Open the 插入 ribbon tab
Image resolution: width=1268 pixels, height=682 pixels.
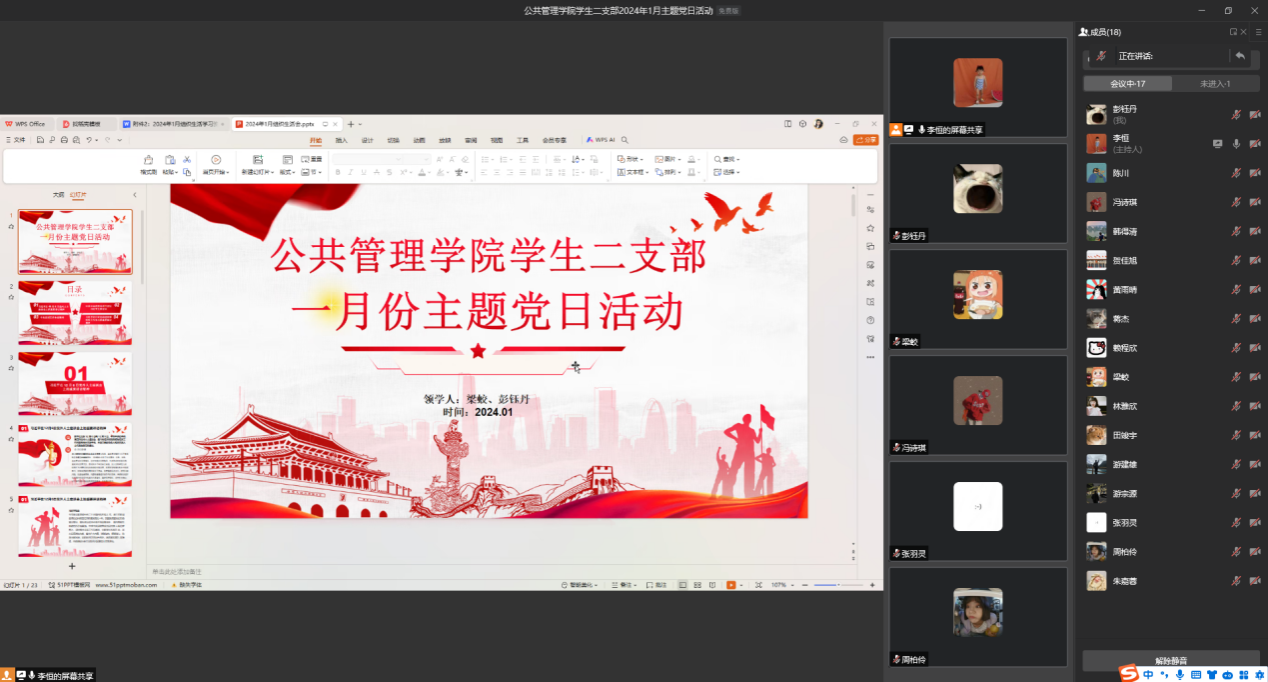[341, 141]
